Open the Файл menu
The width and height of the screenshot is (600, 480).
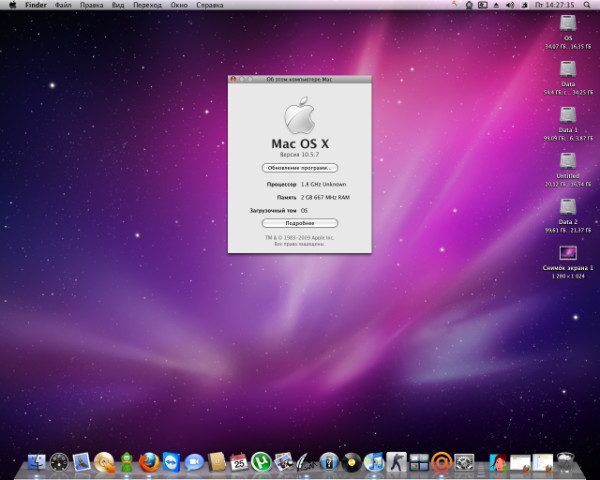tap(62, 5)
